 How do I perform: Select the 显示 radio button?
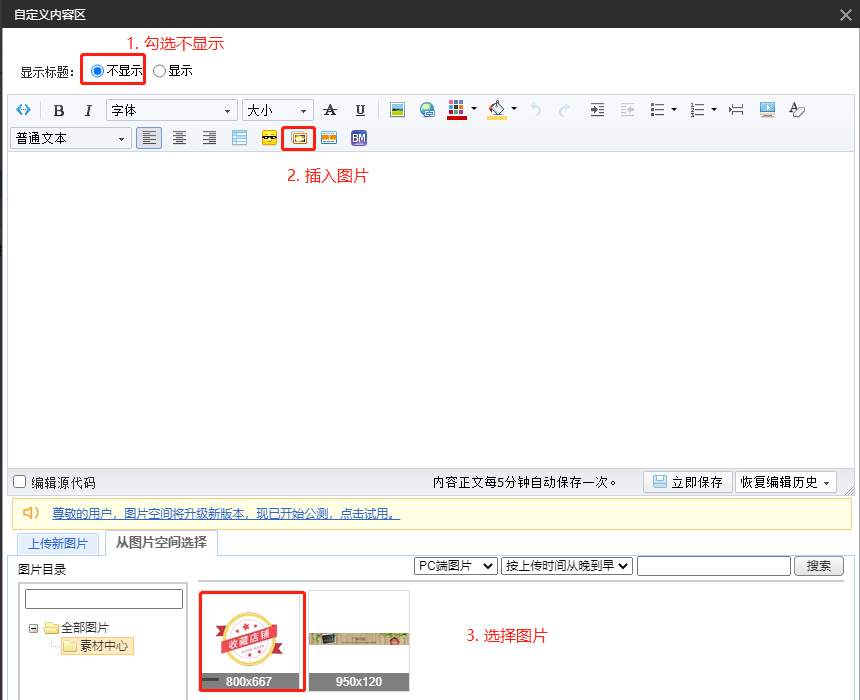pos(159,71)
